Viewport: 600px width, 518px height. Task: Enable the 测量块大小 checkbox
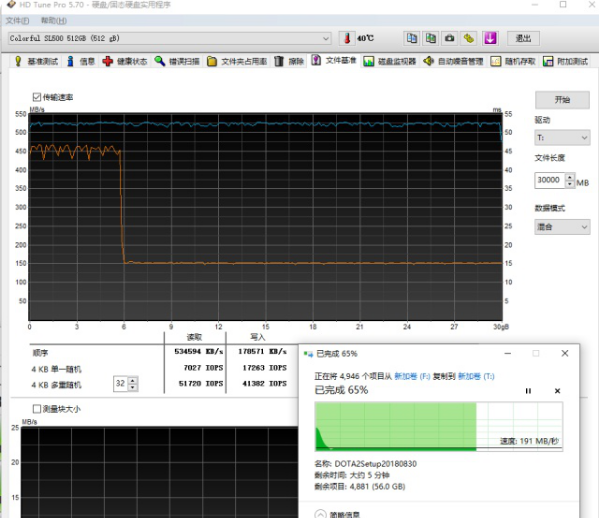(x=37, y=408)
